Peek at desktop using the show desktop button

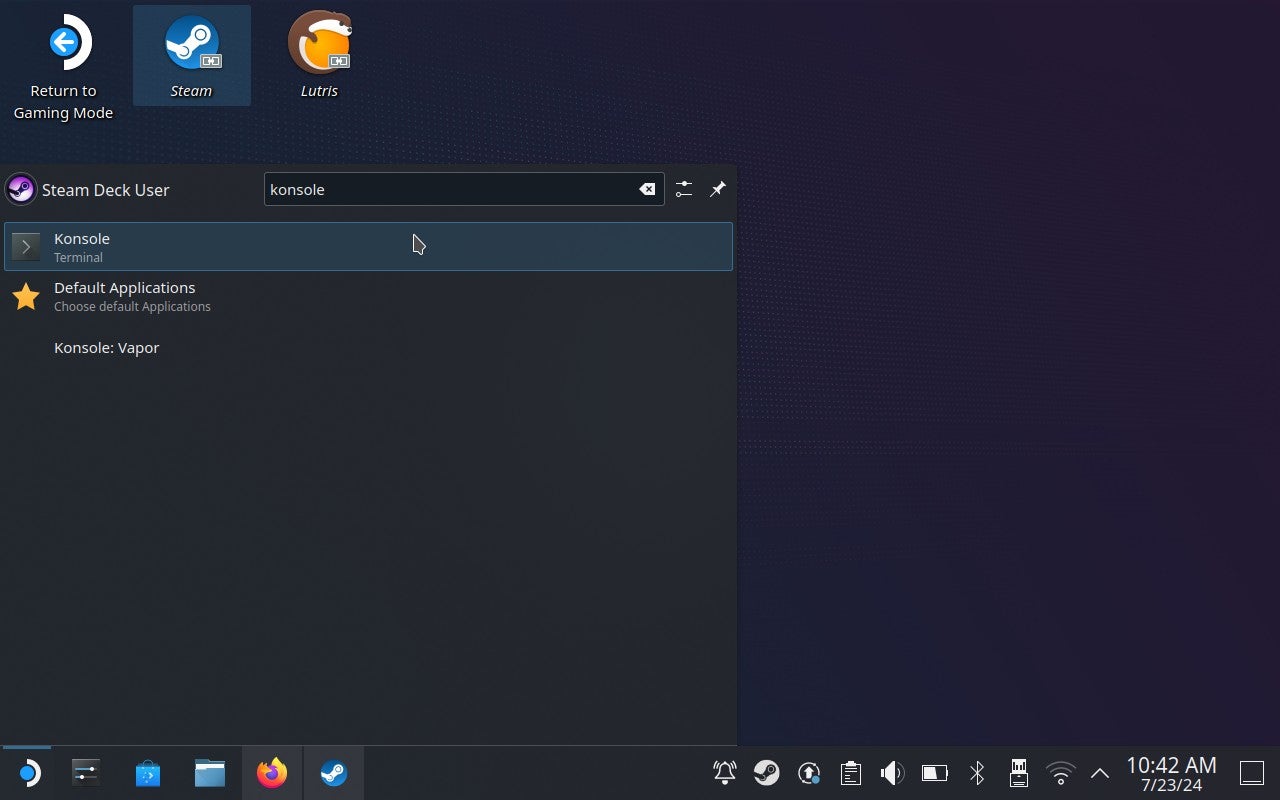click(x=1251, y=772)
